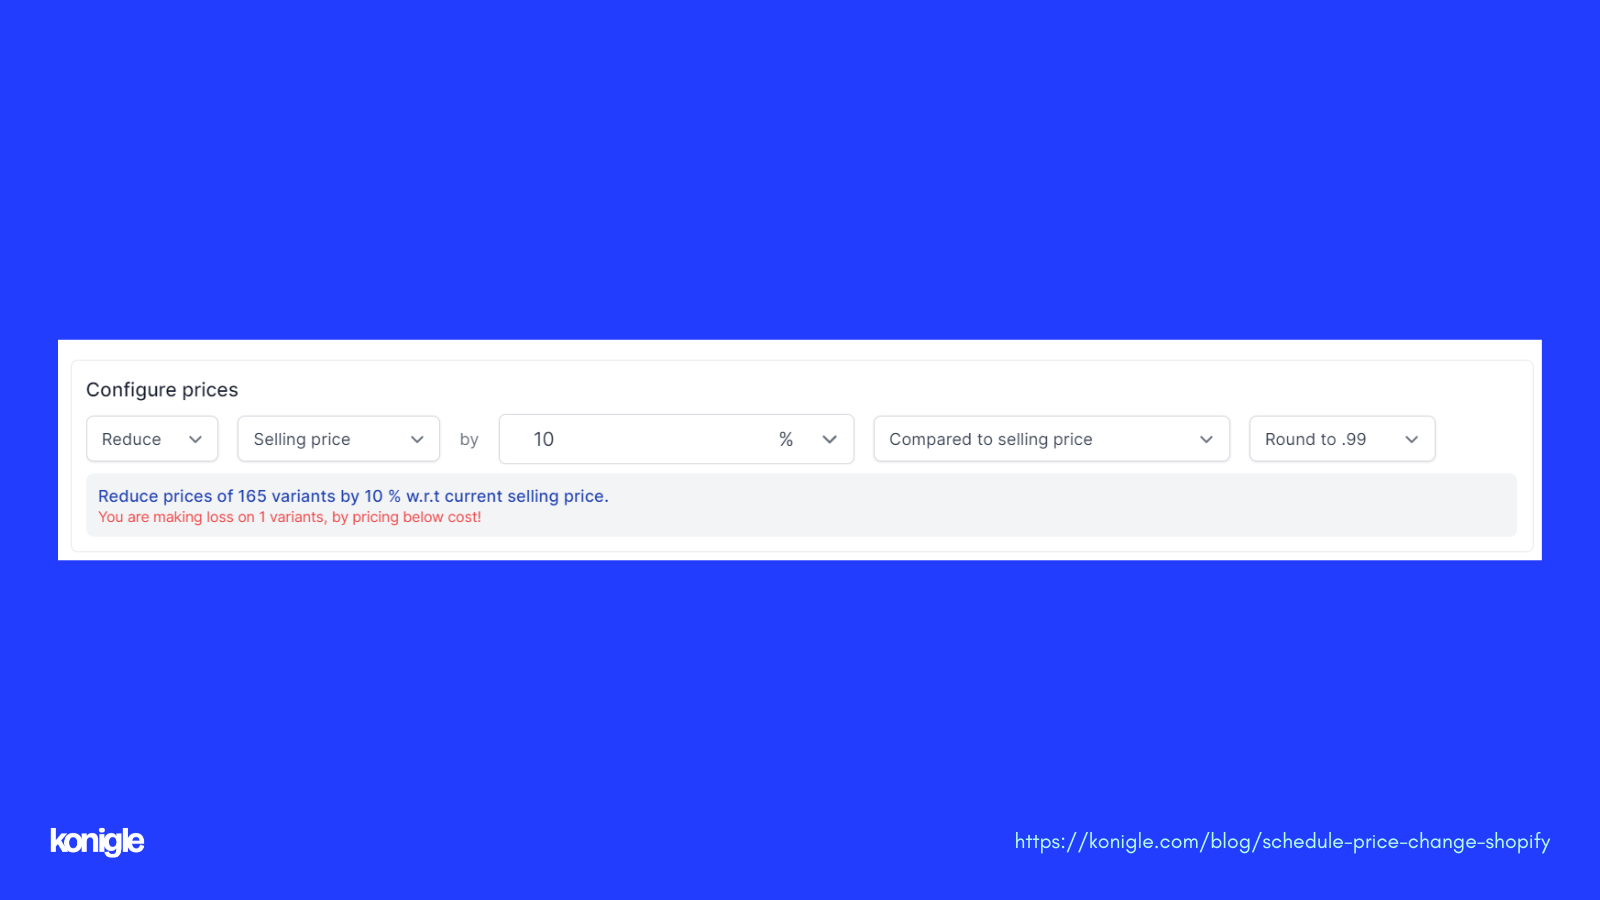The width and height of the screenshot is (1600, 900).
Task: Click the konigle.com blog URL
Action: click(x=1282, y=841)
